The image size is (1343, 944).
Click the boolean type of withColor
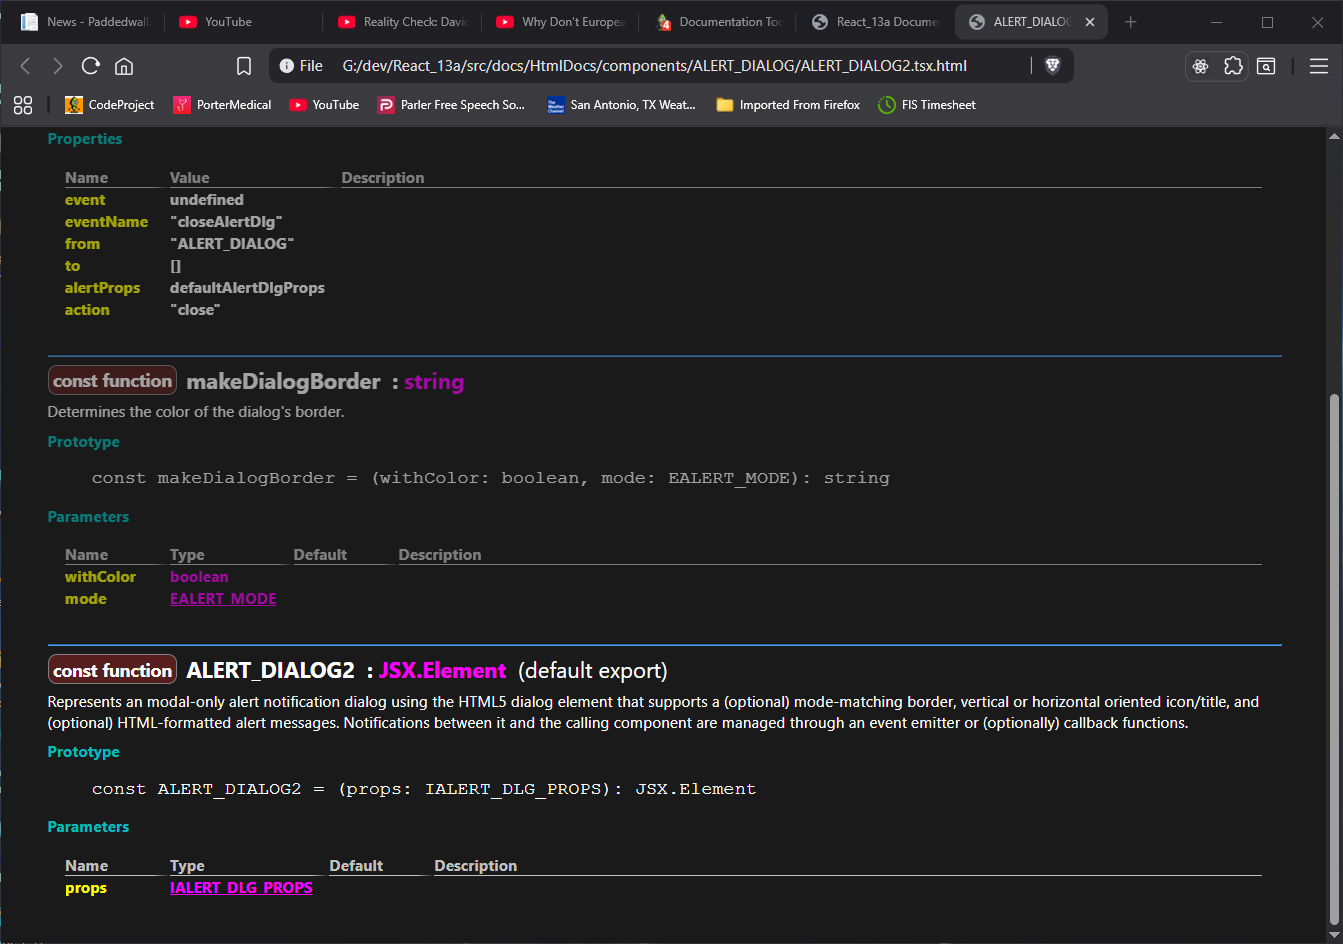(x=199, y=577)
